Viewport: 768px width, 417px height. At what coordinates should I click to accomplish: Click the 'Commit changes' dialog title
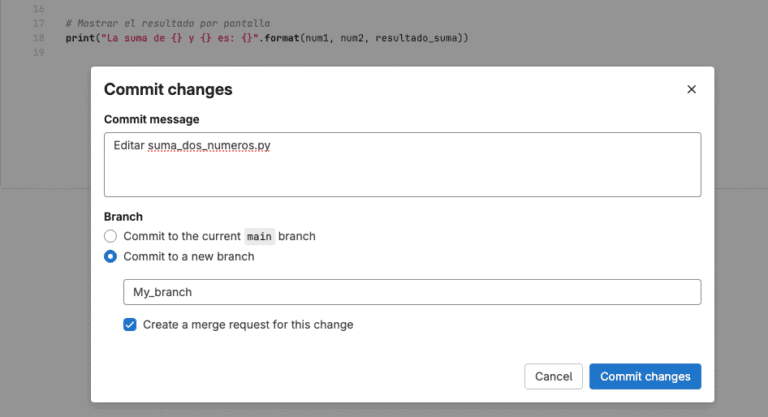(x=168, y=90)
